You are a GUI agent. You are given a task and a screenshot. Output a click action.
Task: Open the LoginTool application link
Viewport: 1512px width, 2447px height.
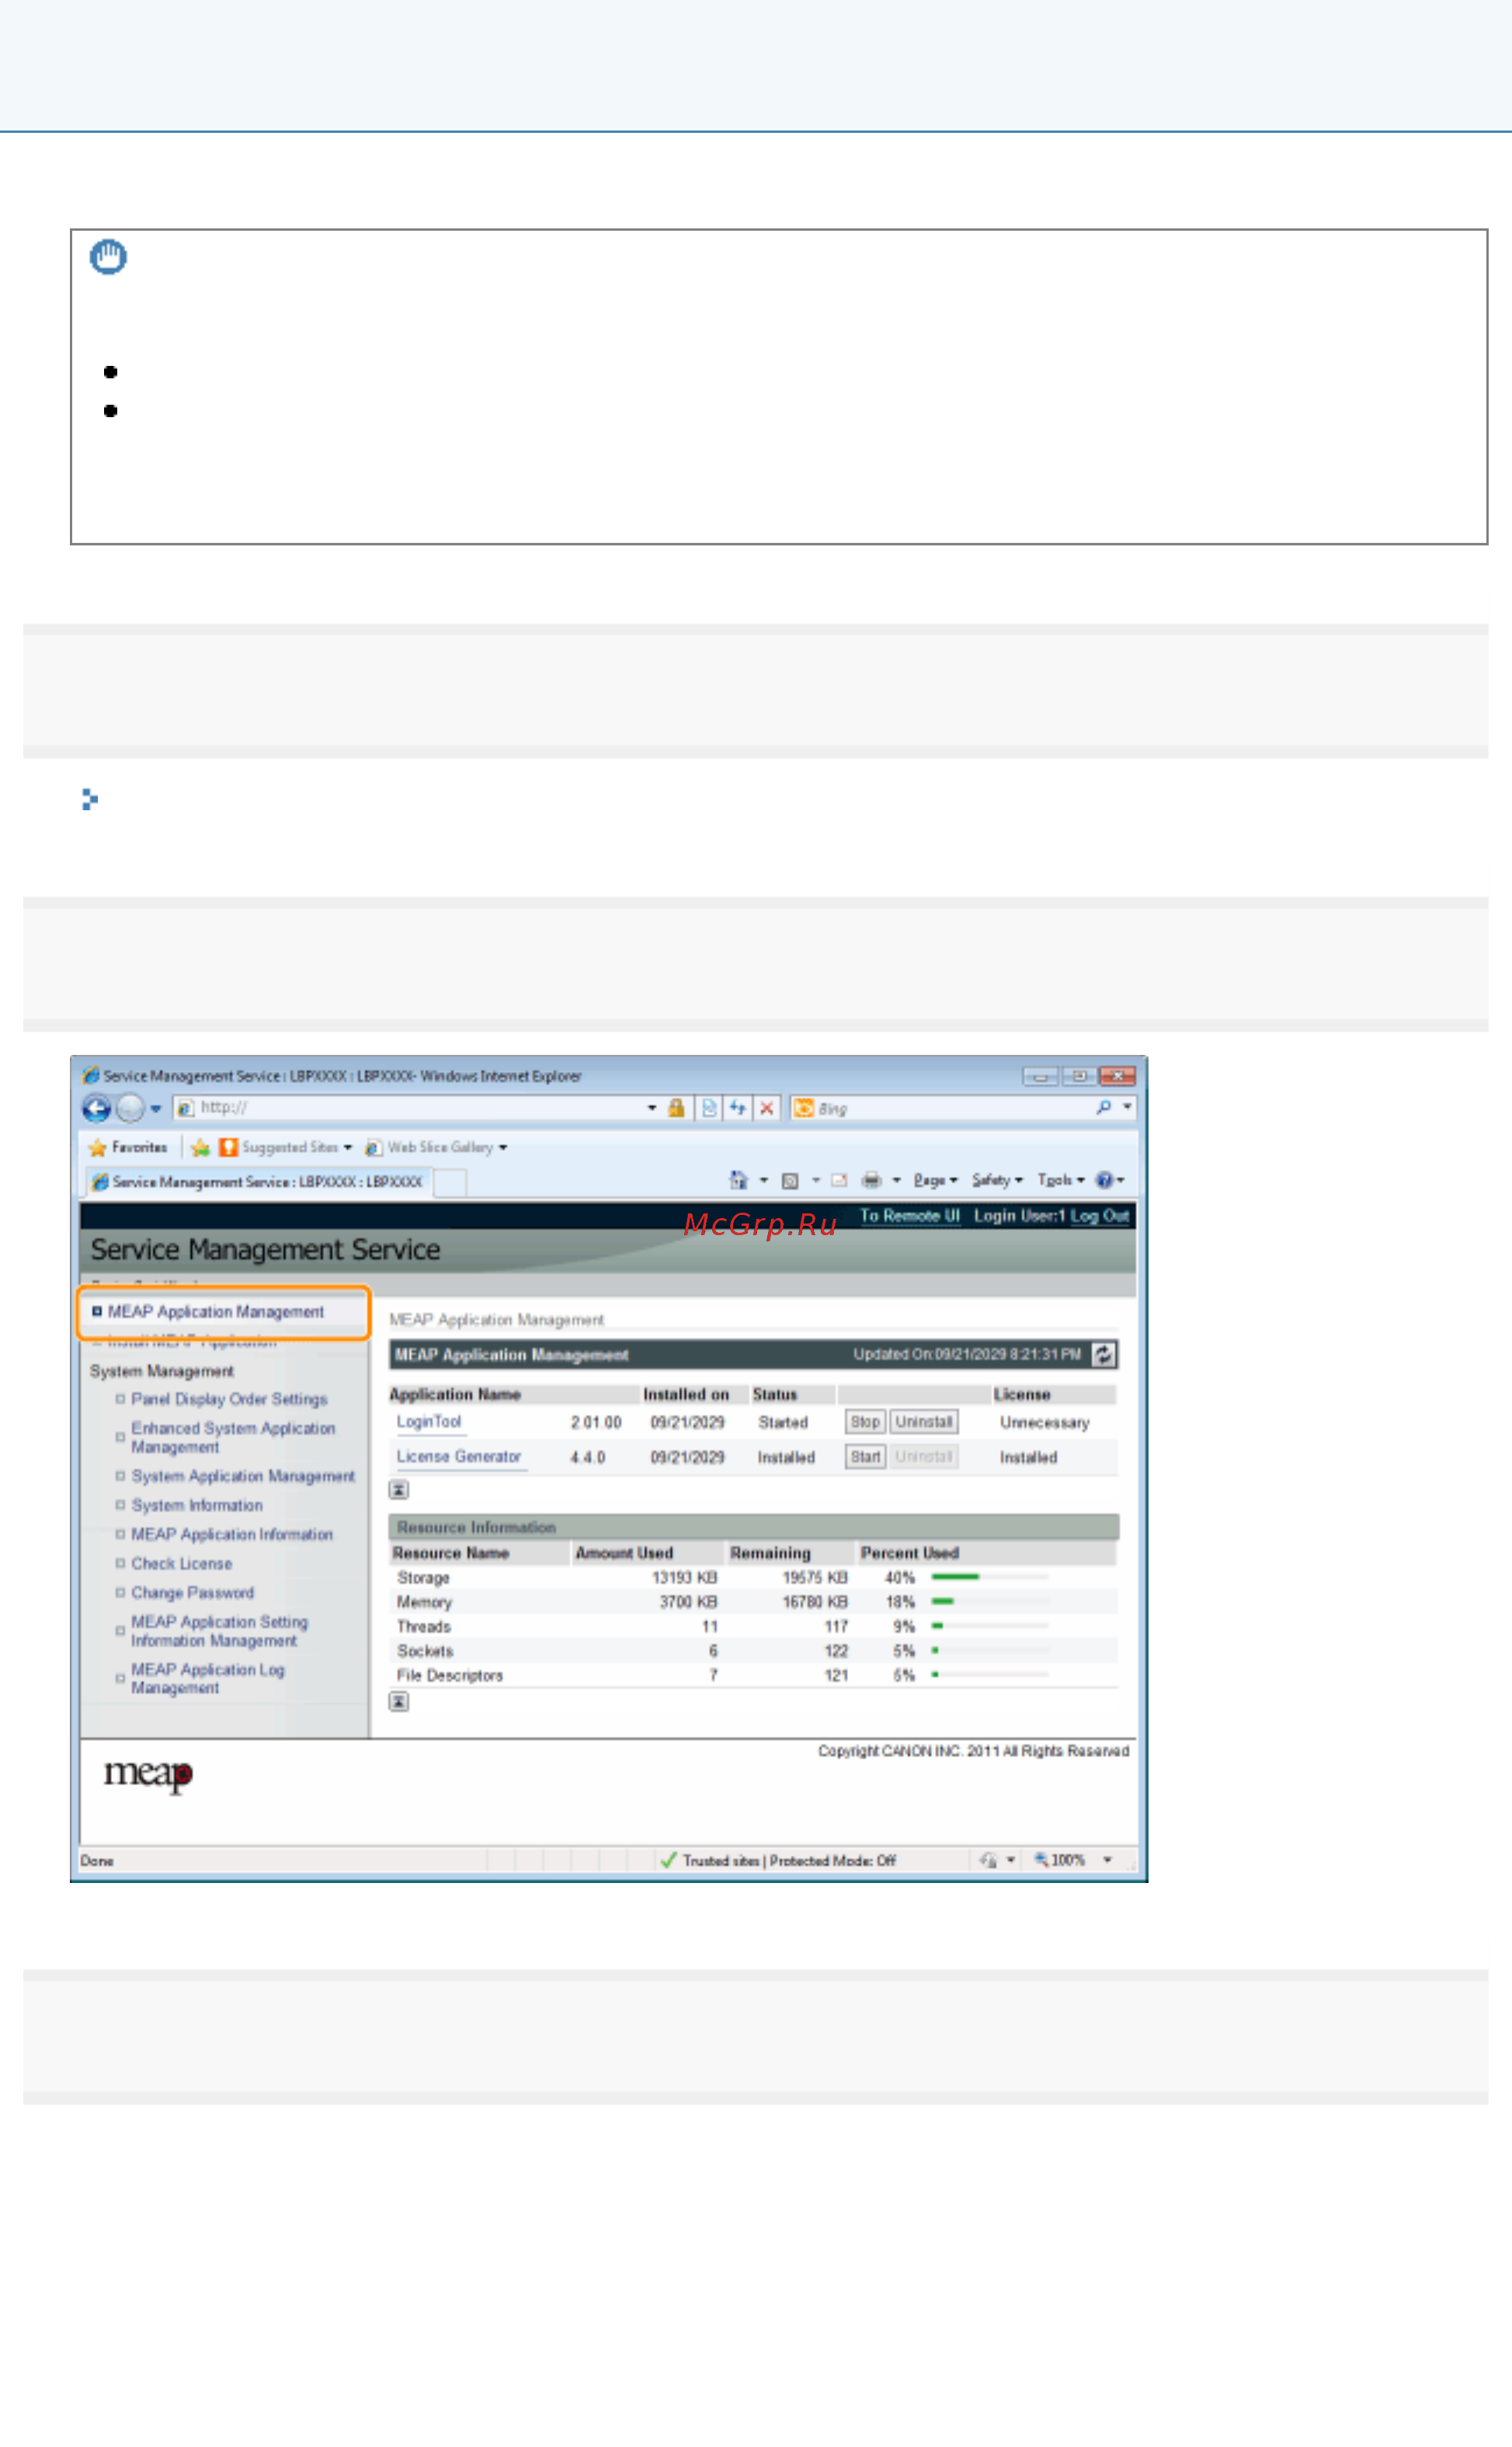tap(429, 1422)
